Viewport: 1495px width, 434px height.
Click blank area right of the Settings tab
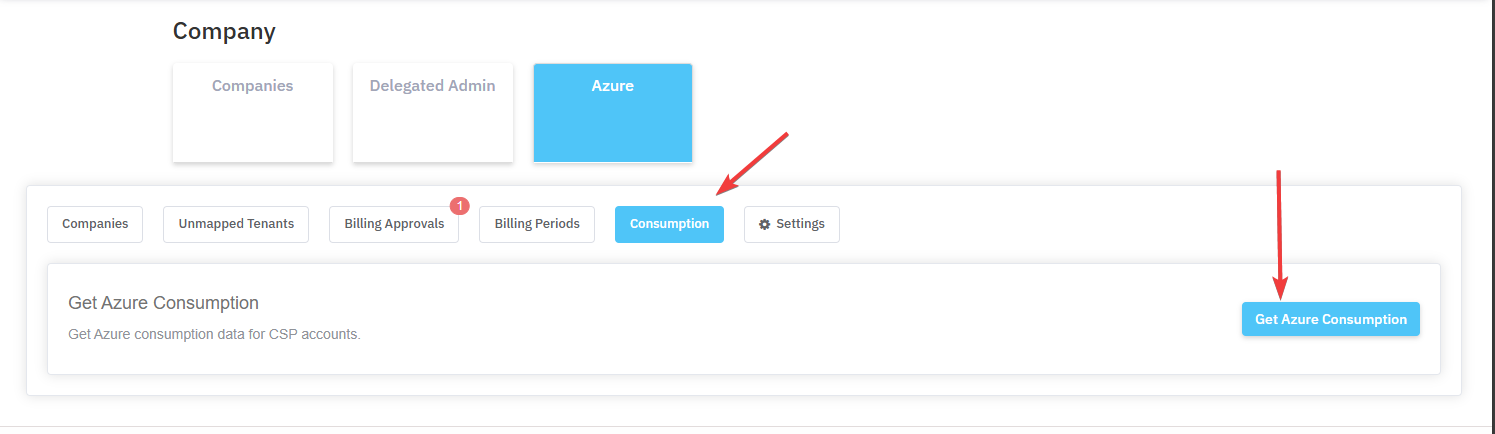(x=1100, y=224)
